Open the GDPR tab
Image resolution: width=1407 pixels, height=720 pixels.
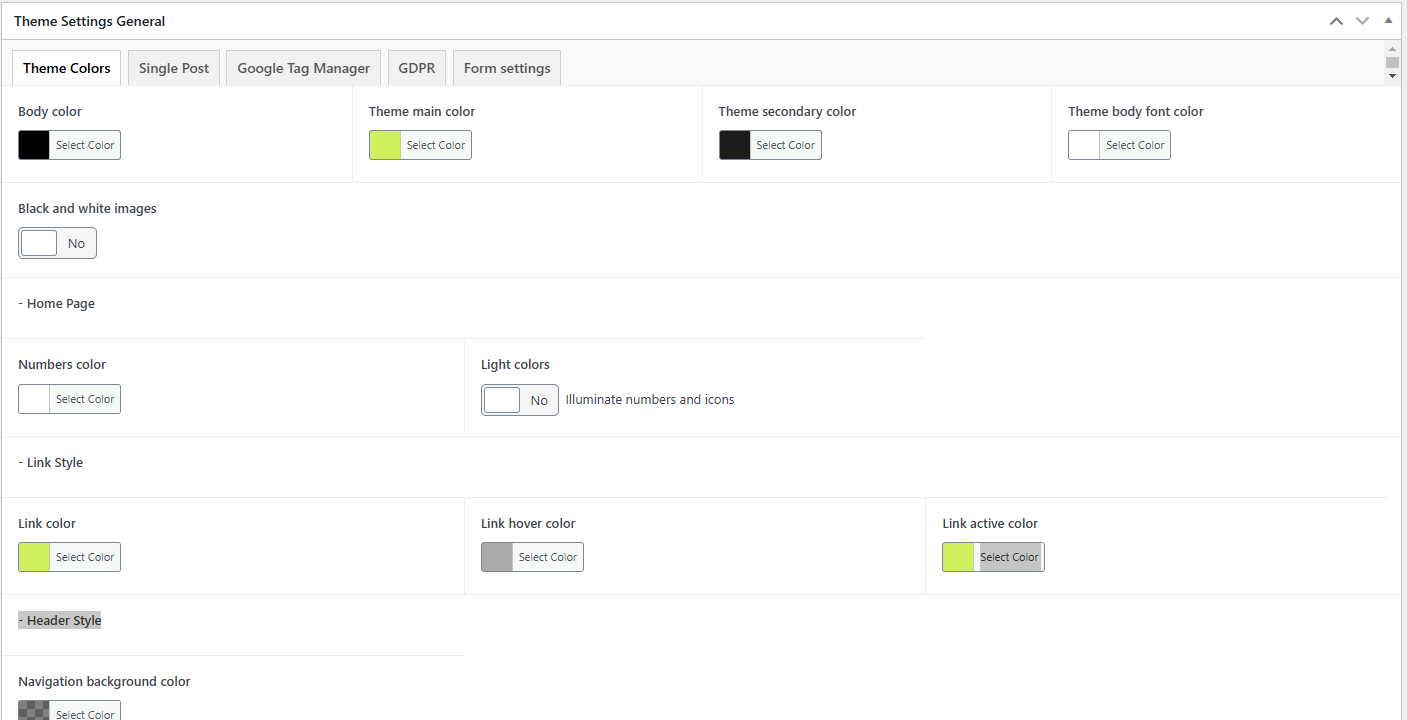pyautogui.click(x=416, y=68)
